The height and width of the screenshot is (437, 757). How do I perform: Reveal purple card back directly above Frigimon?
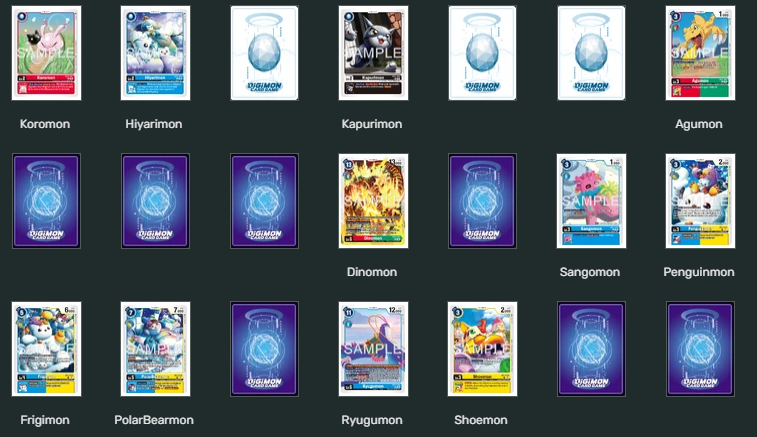point(46,201)
